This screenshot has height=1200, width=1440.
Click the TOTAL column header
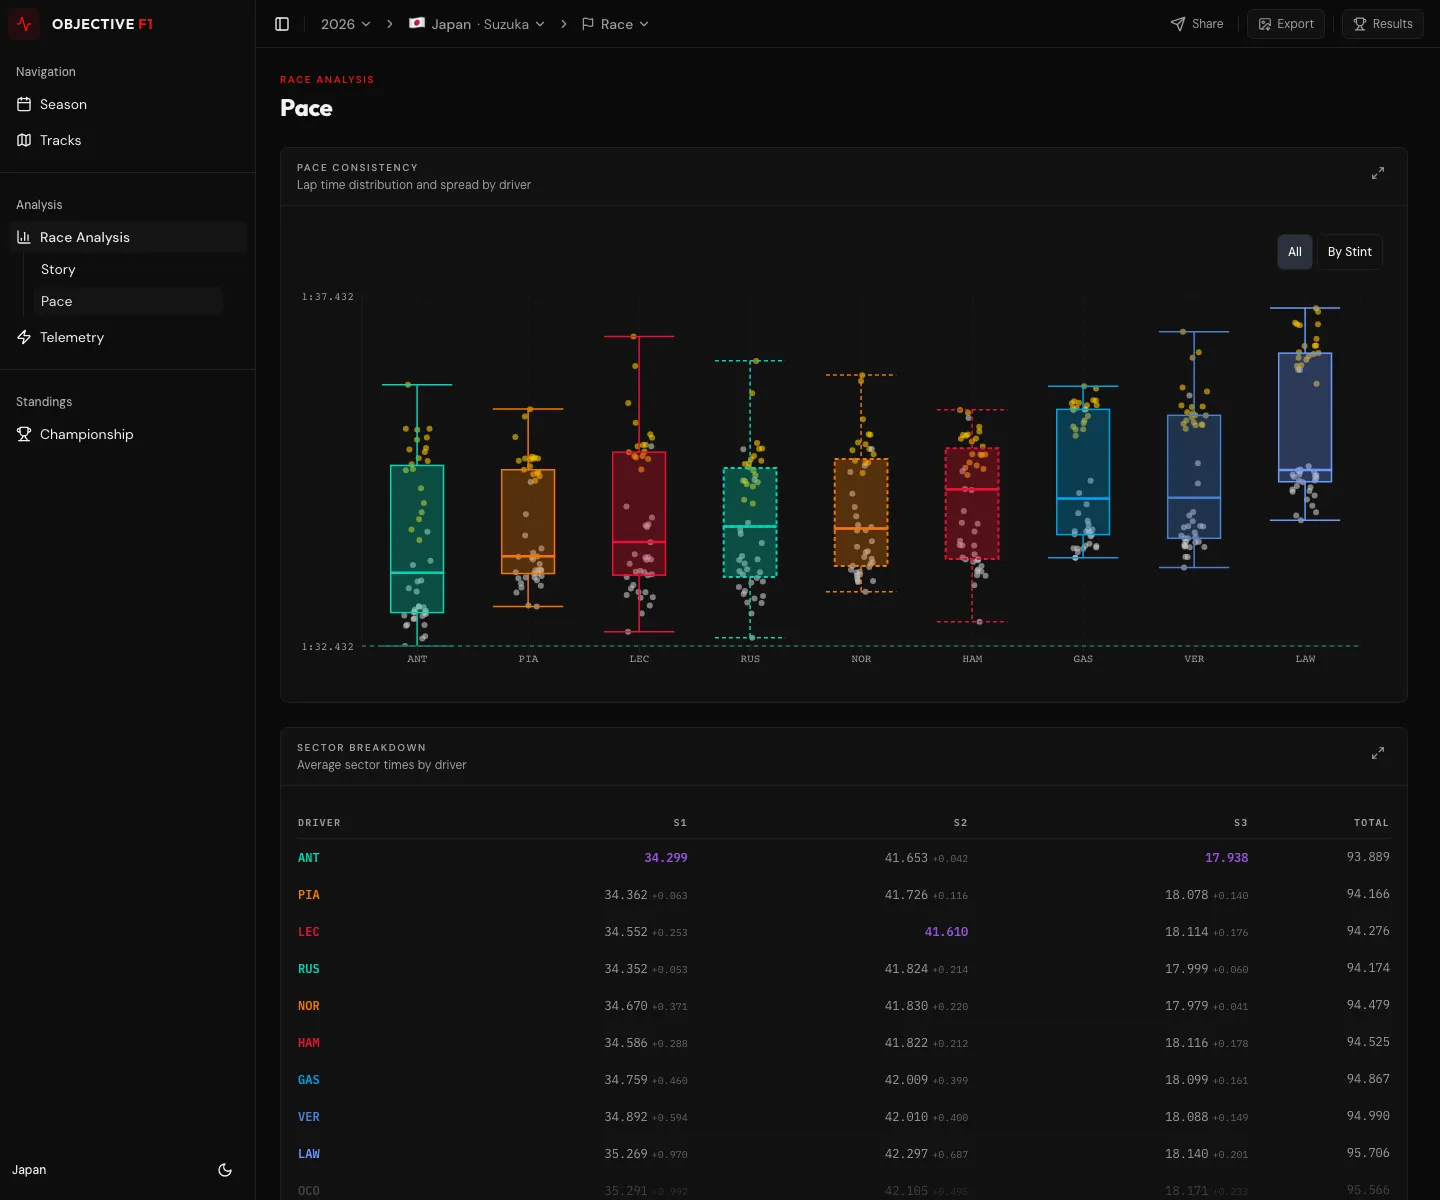(x=1371, y=823)
